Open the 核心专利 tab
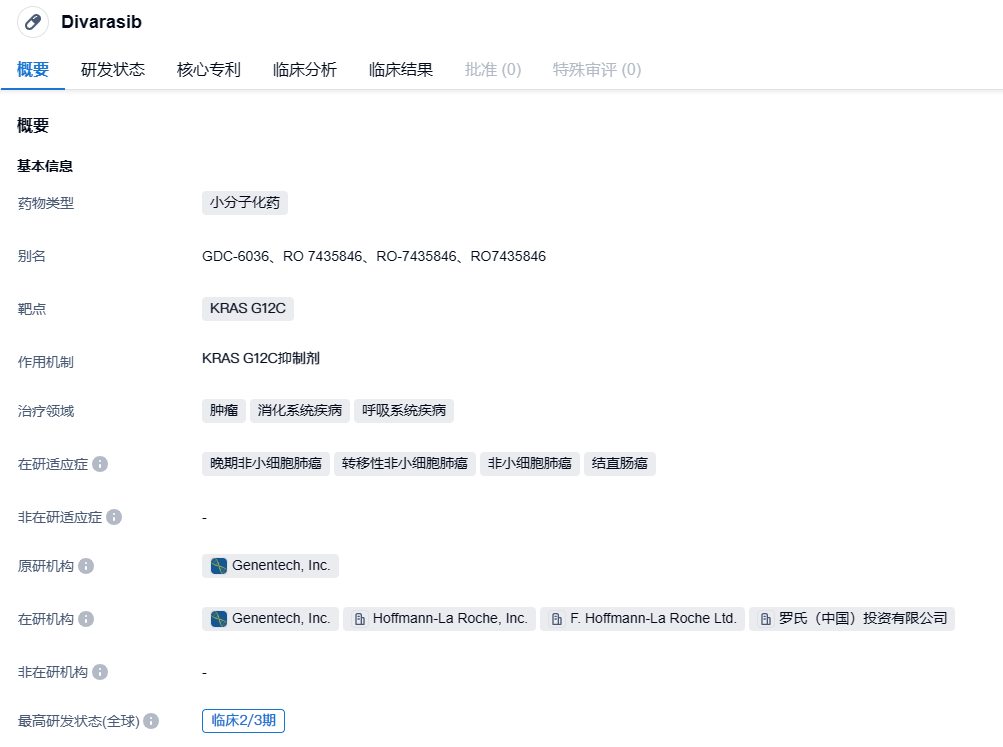Screen dimensions: 1003x747 click(209, 70)
